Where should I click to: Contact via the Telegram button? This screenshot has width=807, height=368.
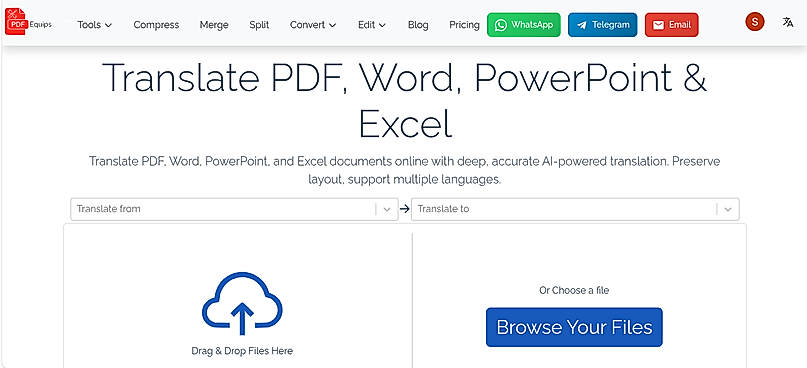pyautogui.click(x=603, y=25)
